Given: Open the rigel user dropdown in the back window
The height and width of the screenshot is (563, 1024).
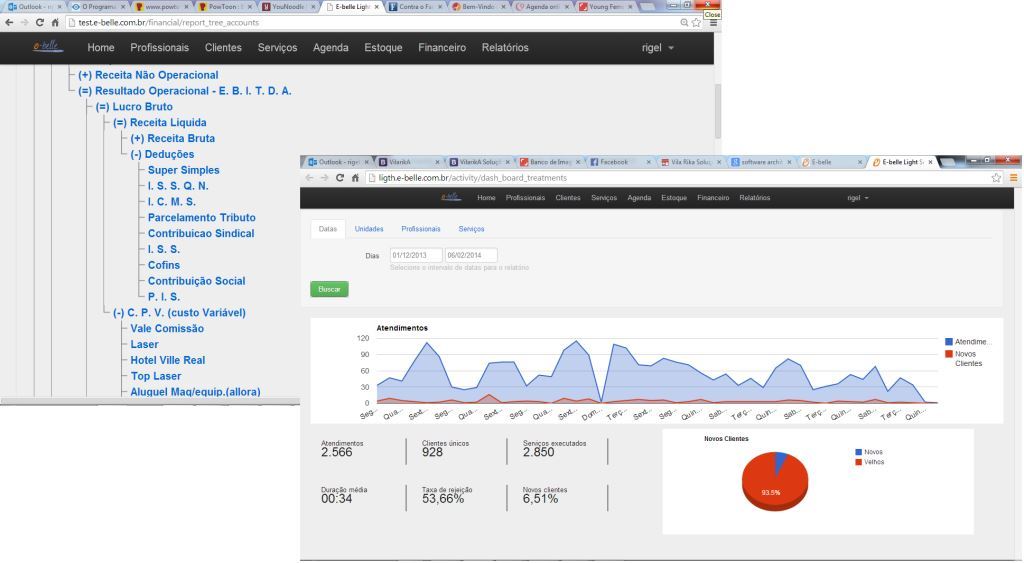Looking at the screenshot, I should [658, 48].
